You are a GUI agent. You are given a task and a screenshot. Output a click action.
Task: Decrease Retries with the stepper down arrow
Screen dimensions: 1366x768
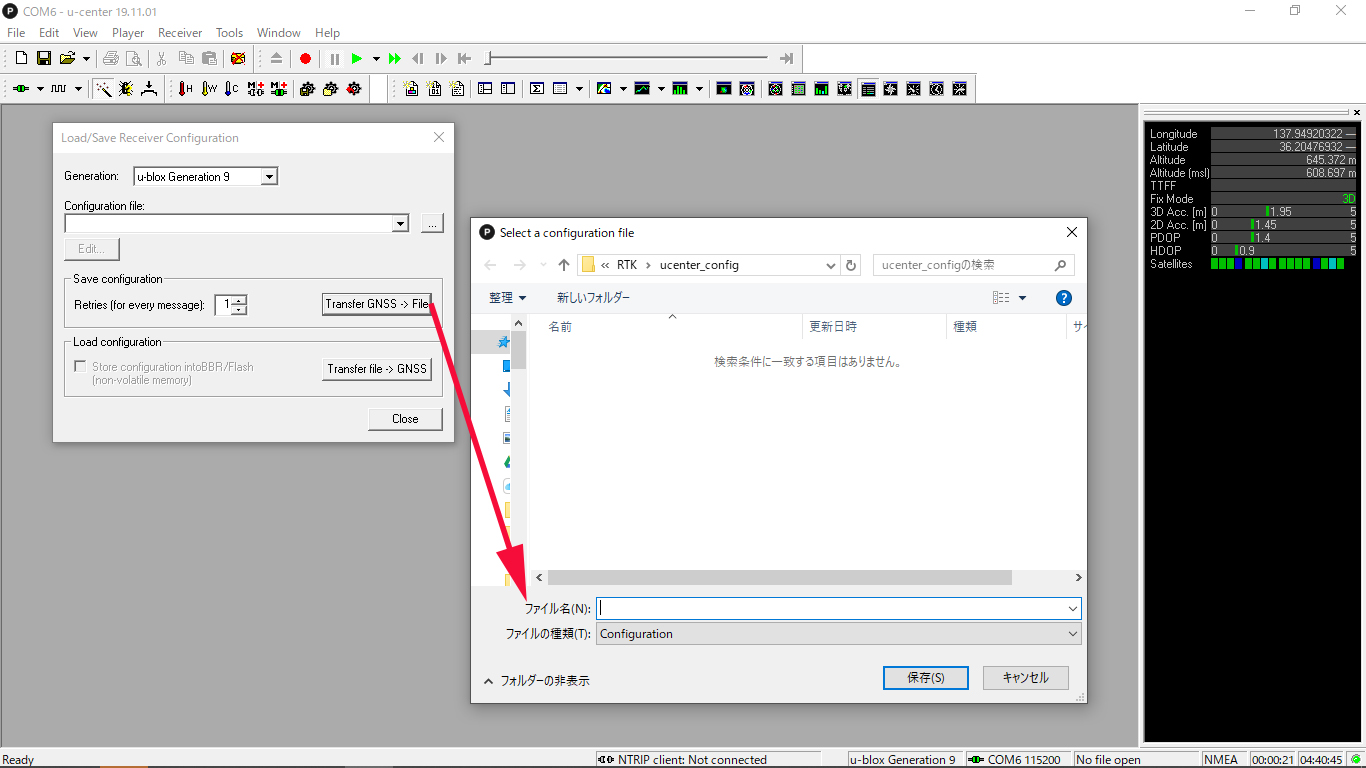pyautogui.click(x=239, y=309)
